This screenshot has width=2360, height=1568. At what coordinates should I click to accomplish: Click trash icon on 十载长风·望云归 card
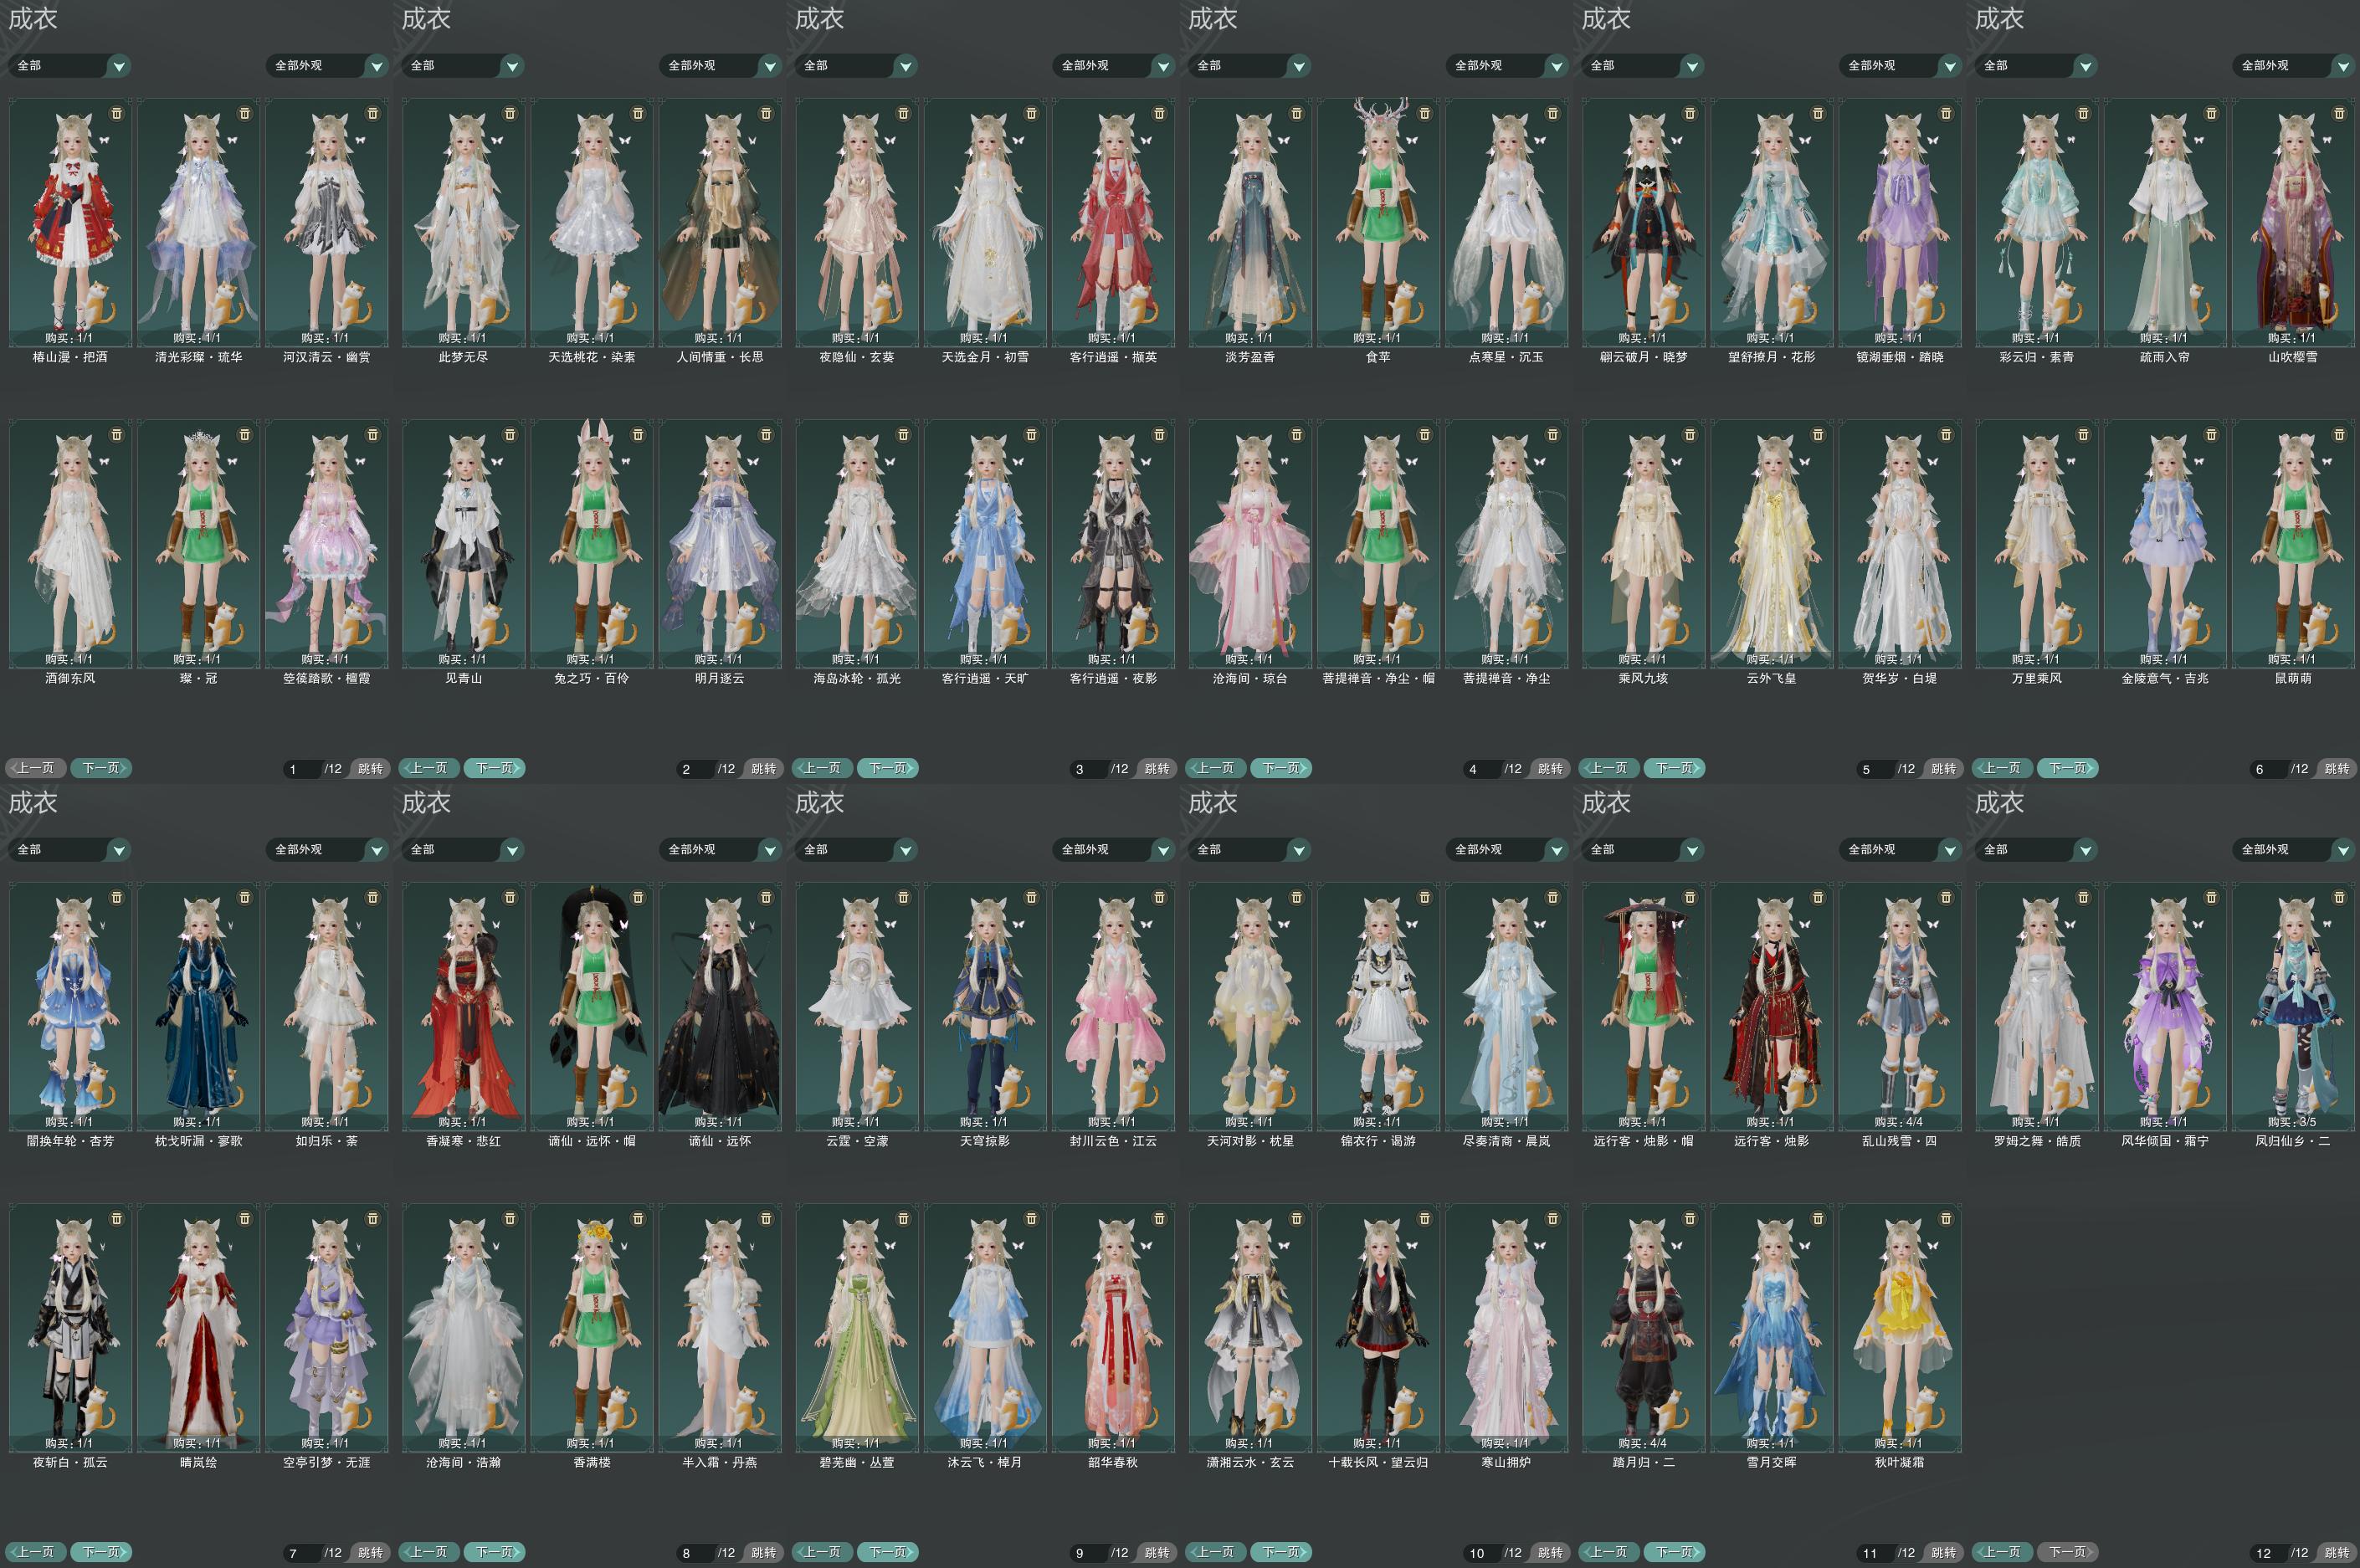(1425, 1218)
